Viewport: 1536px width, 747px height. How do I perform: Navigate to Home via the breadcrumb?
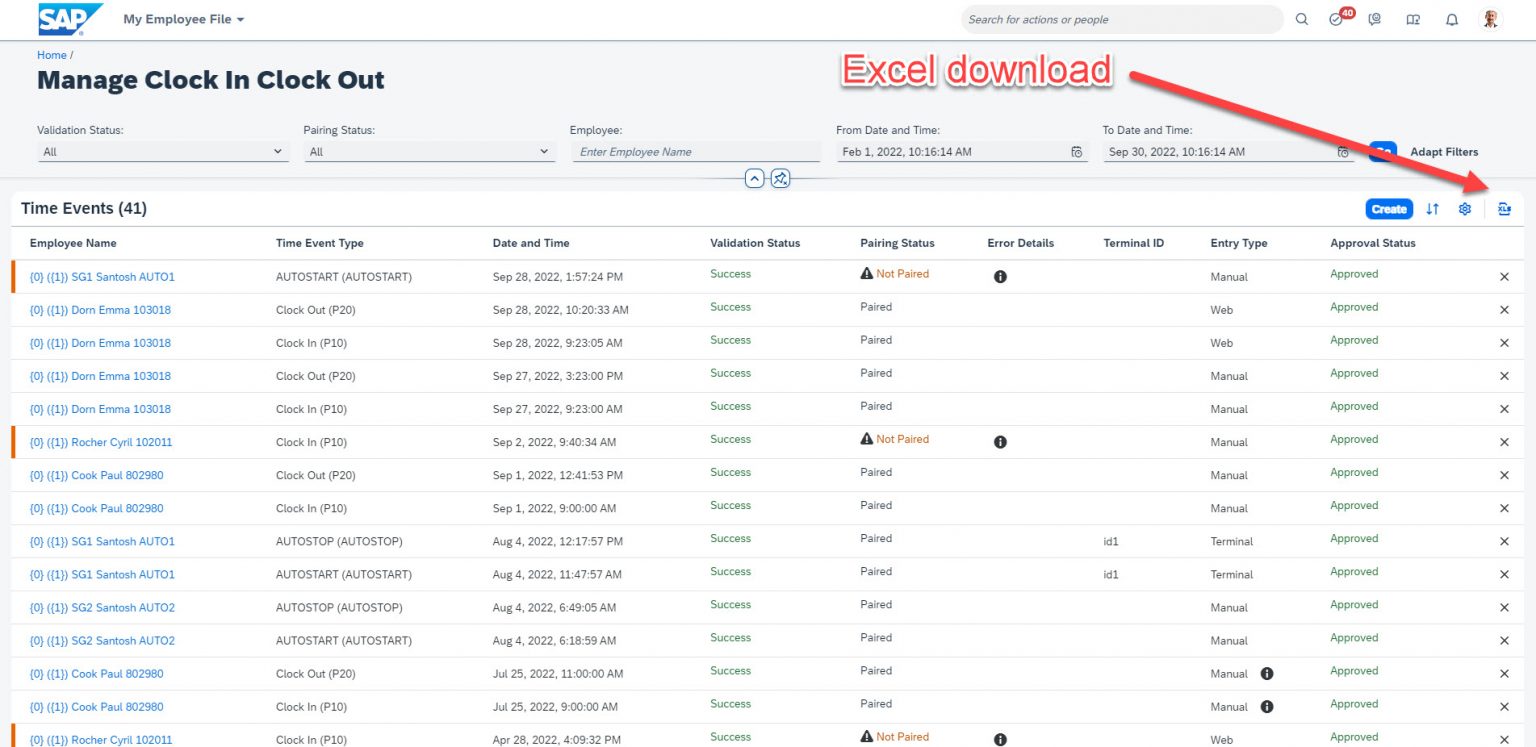click(51, 55)
